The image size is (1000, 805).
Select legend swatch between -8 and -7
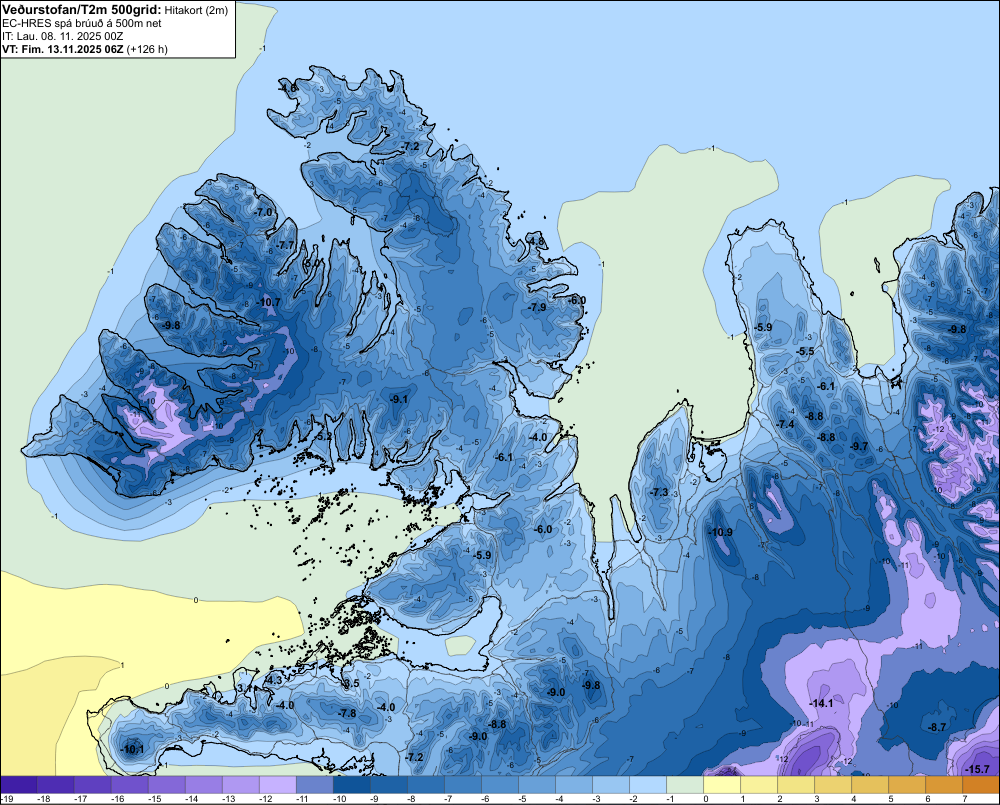pos(426,785)
